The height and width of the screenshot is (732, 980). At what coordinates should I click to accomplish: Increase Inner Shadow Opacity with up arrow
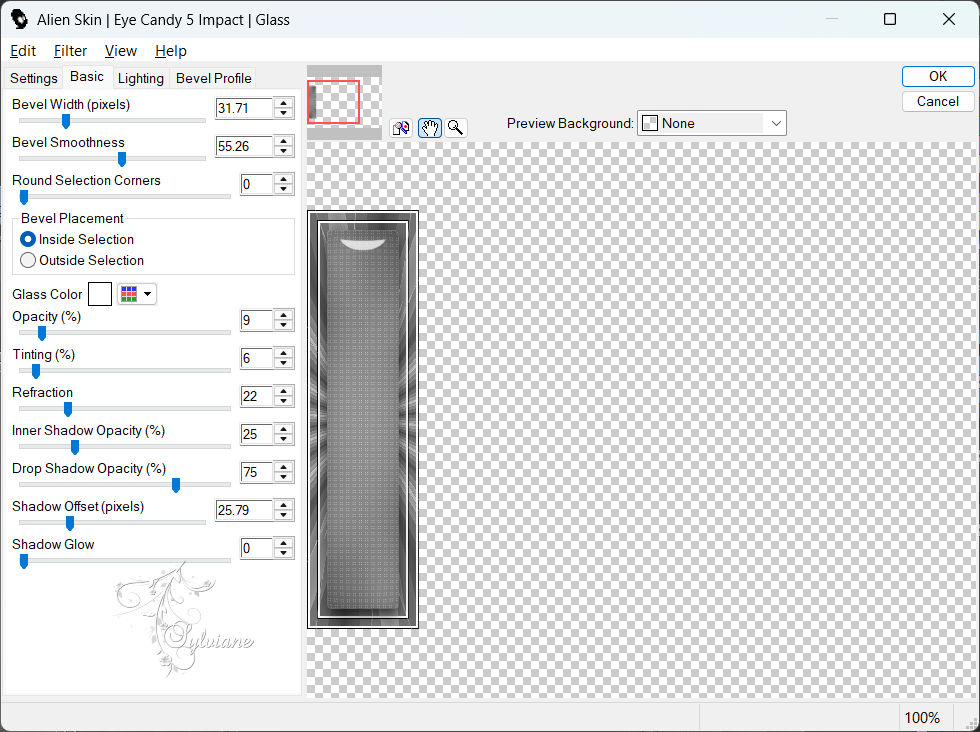point(284,429)
